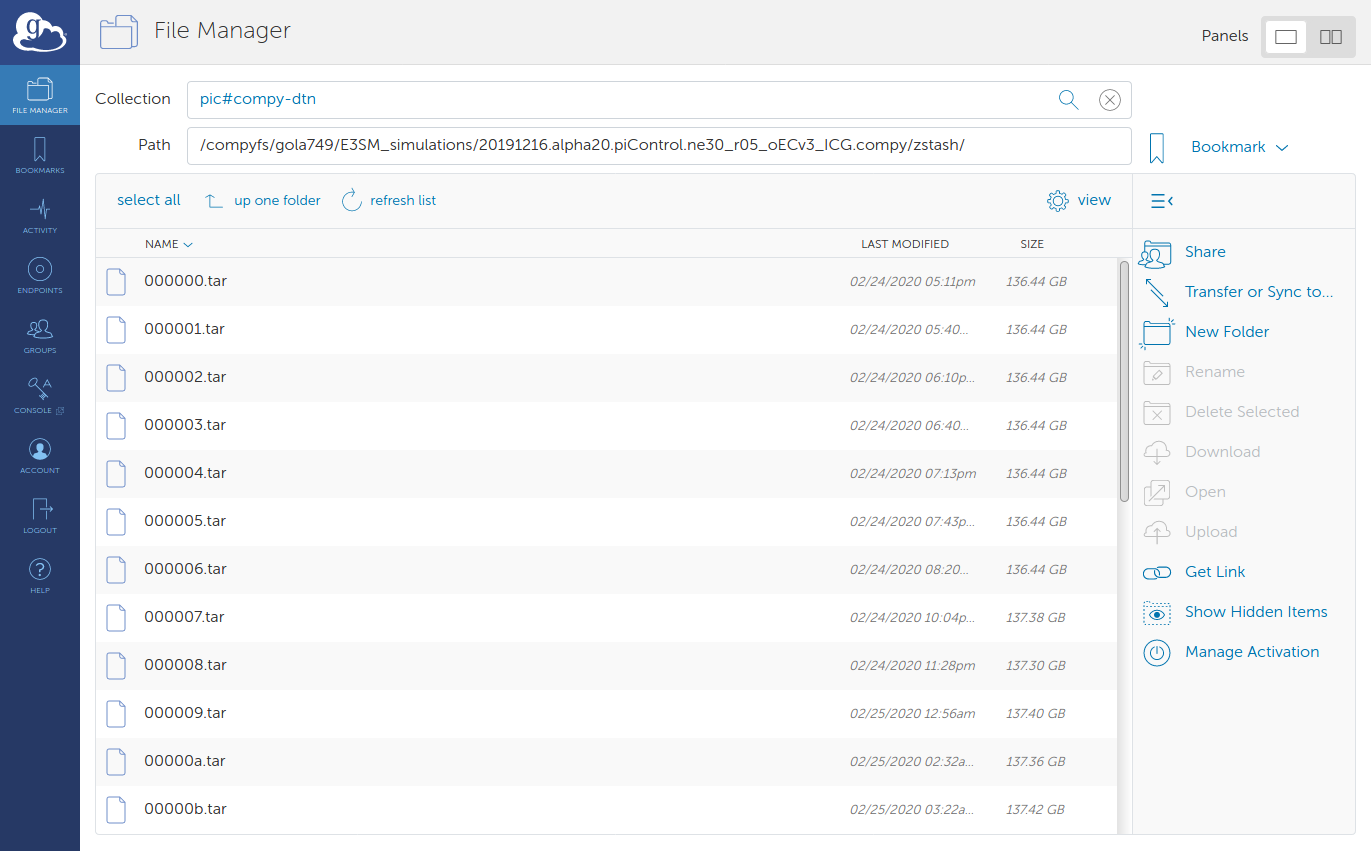Screen dimensions: 1371x851
Task: Refresh the file list
Action: pyautogui.click(x=389, y=200)
